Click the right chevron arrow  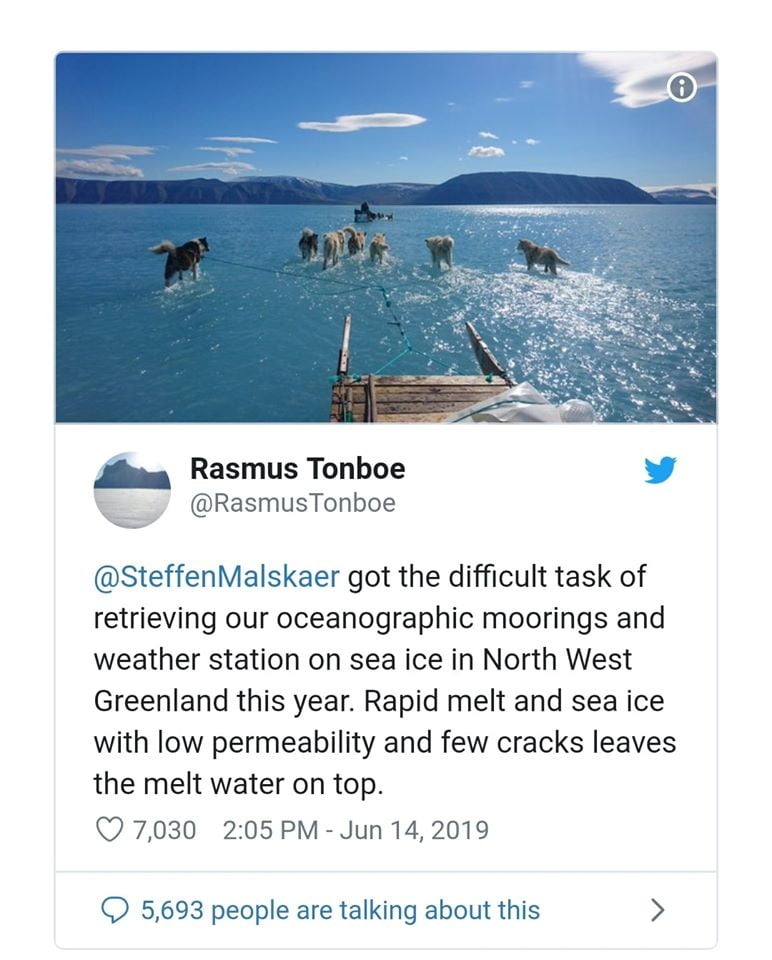tap(657, 909)
